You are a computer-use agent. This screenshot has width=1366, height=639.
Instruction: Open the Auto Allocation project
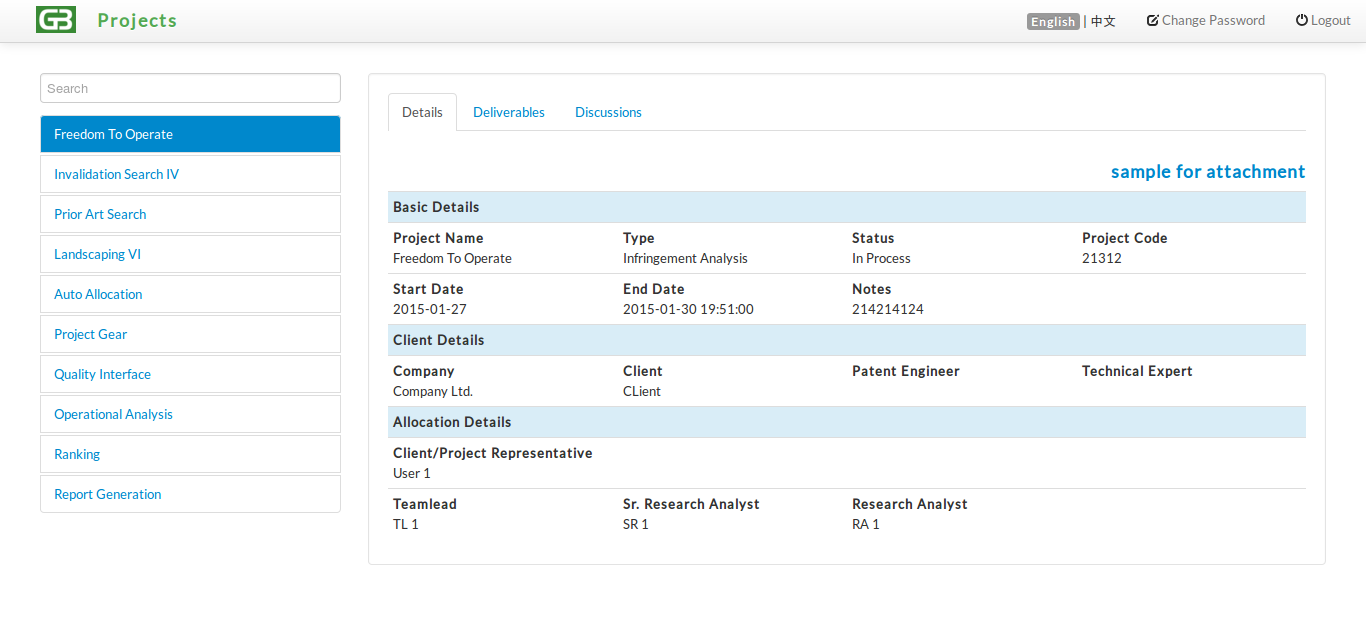coord(190,294)
